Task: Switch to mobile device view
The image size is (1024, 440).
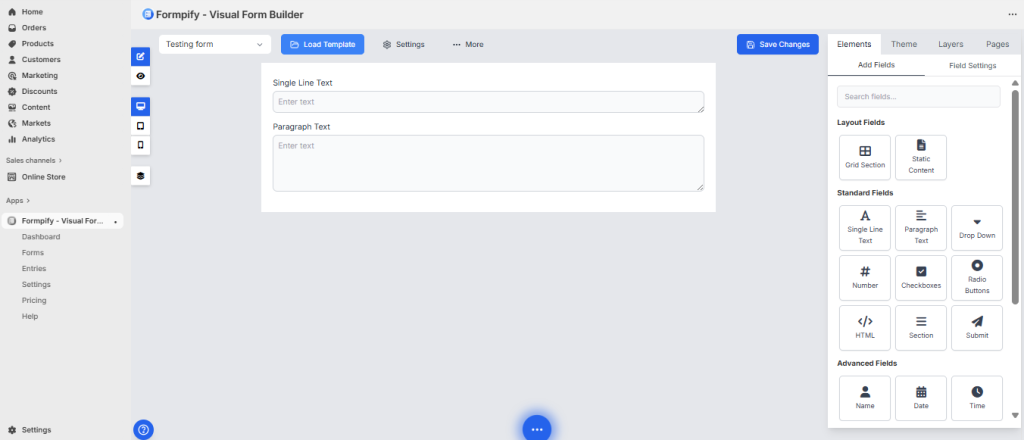Action: click(141, 145)
